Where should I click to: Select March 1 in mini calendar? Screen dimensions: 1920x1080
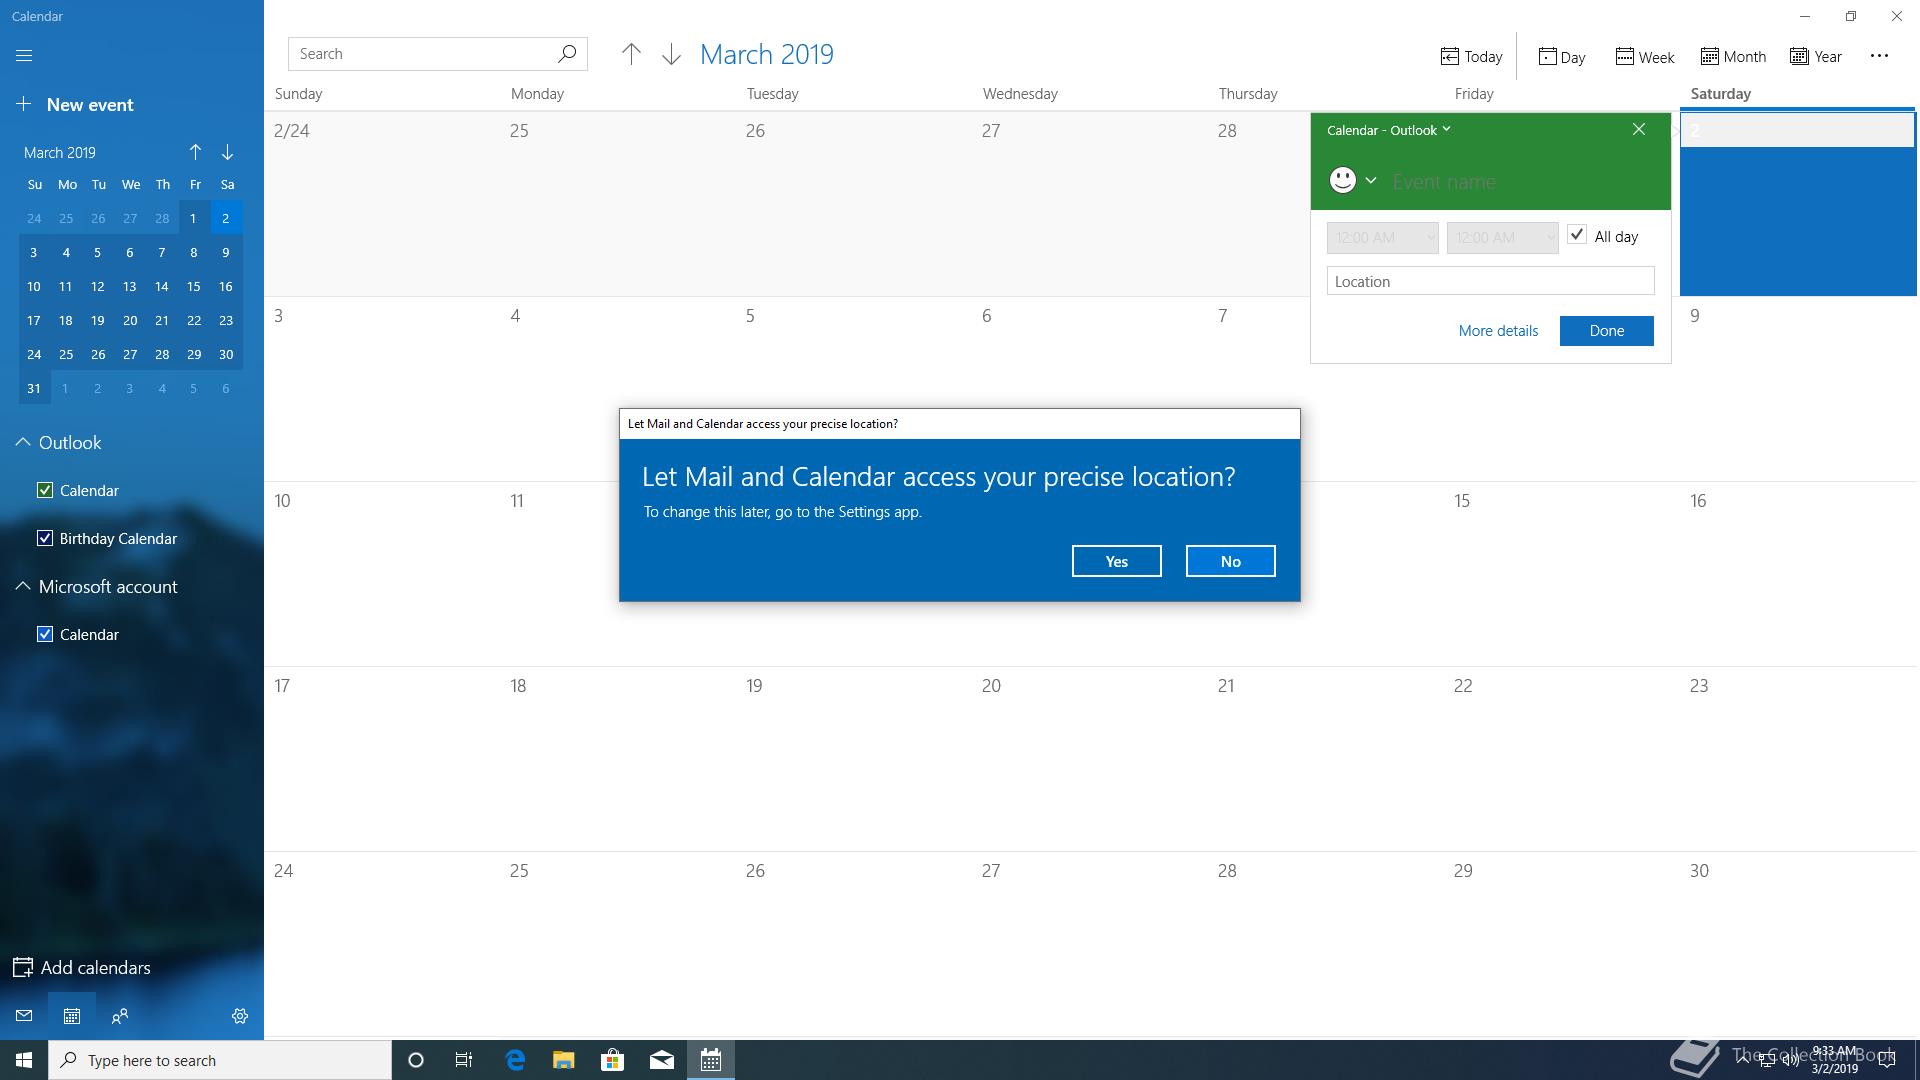(193, 218)
